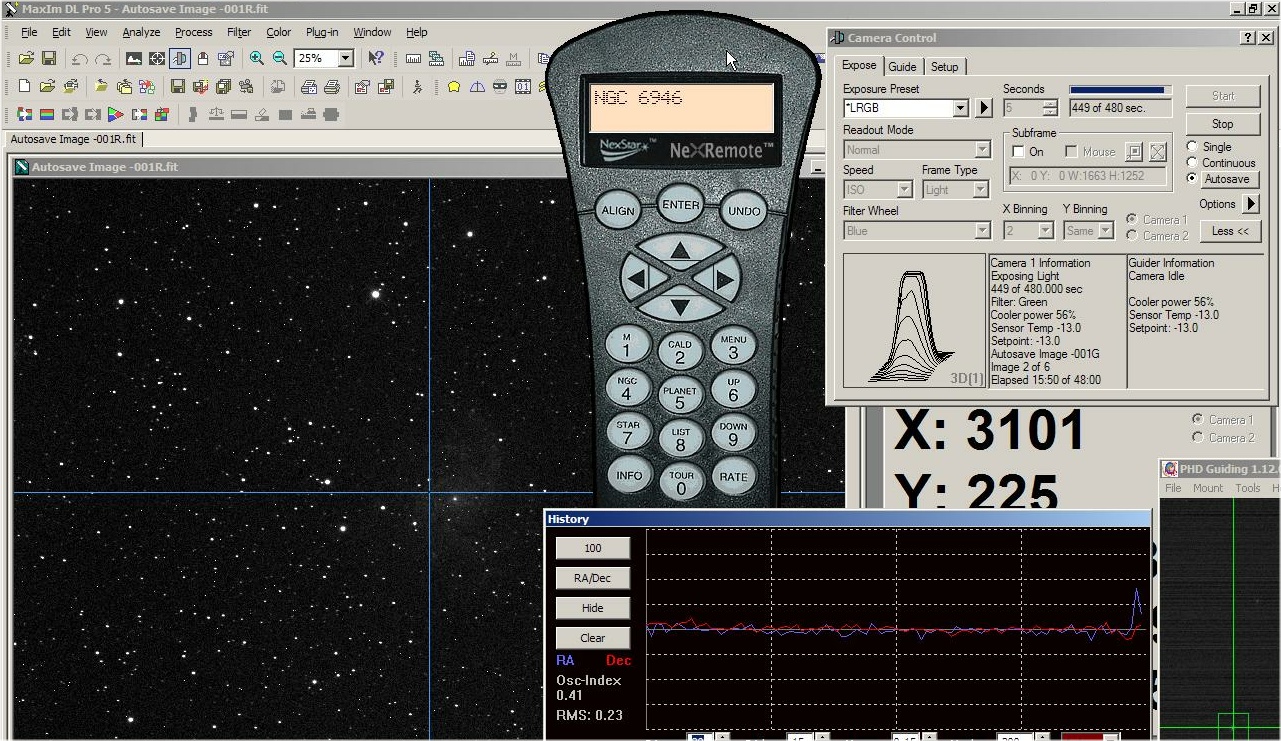
Task: Click the arrow button next to Exposure Preset
Action: click(x=983, y=108)
